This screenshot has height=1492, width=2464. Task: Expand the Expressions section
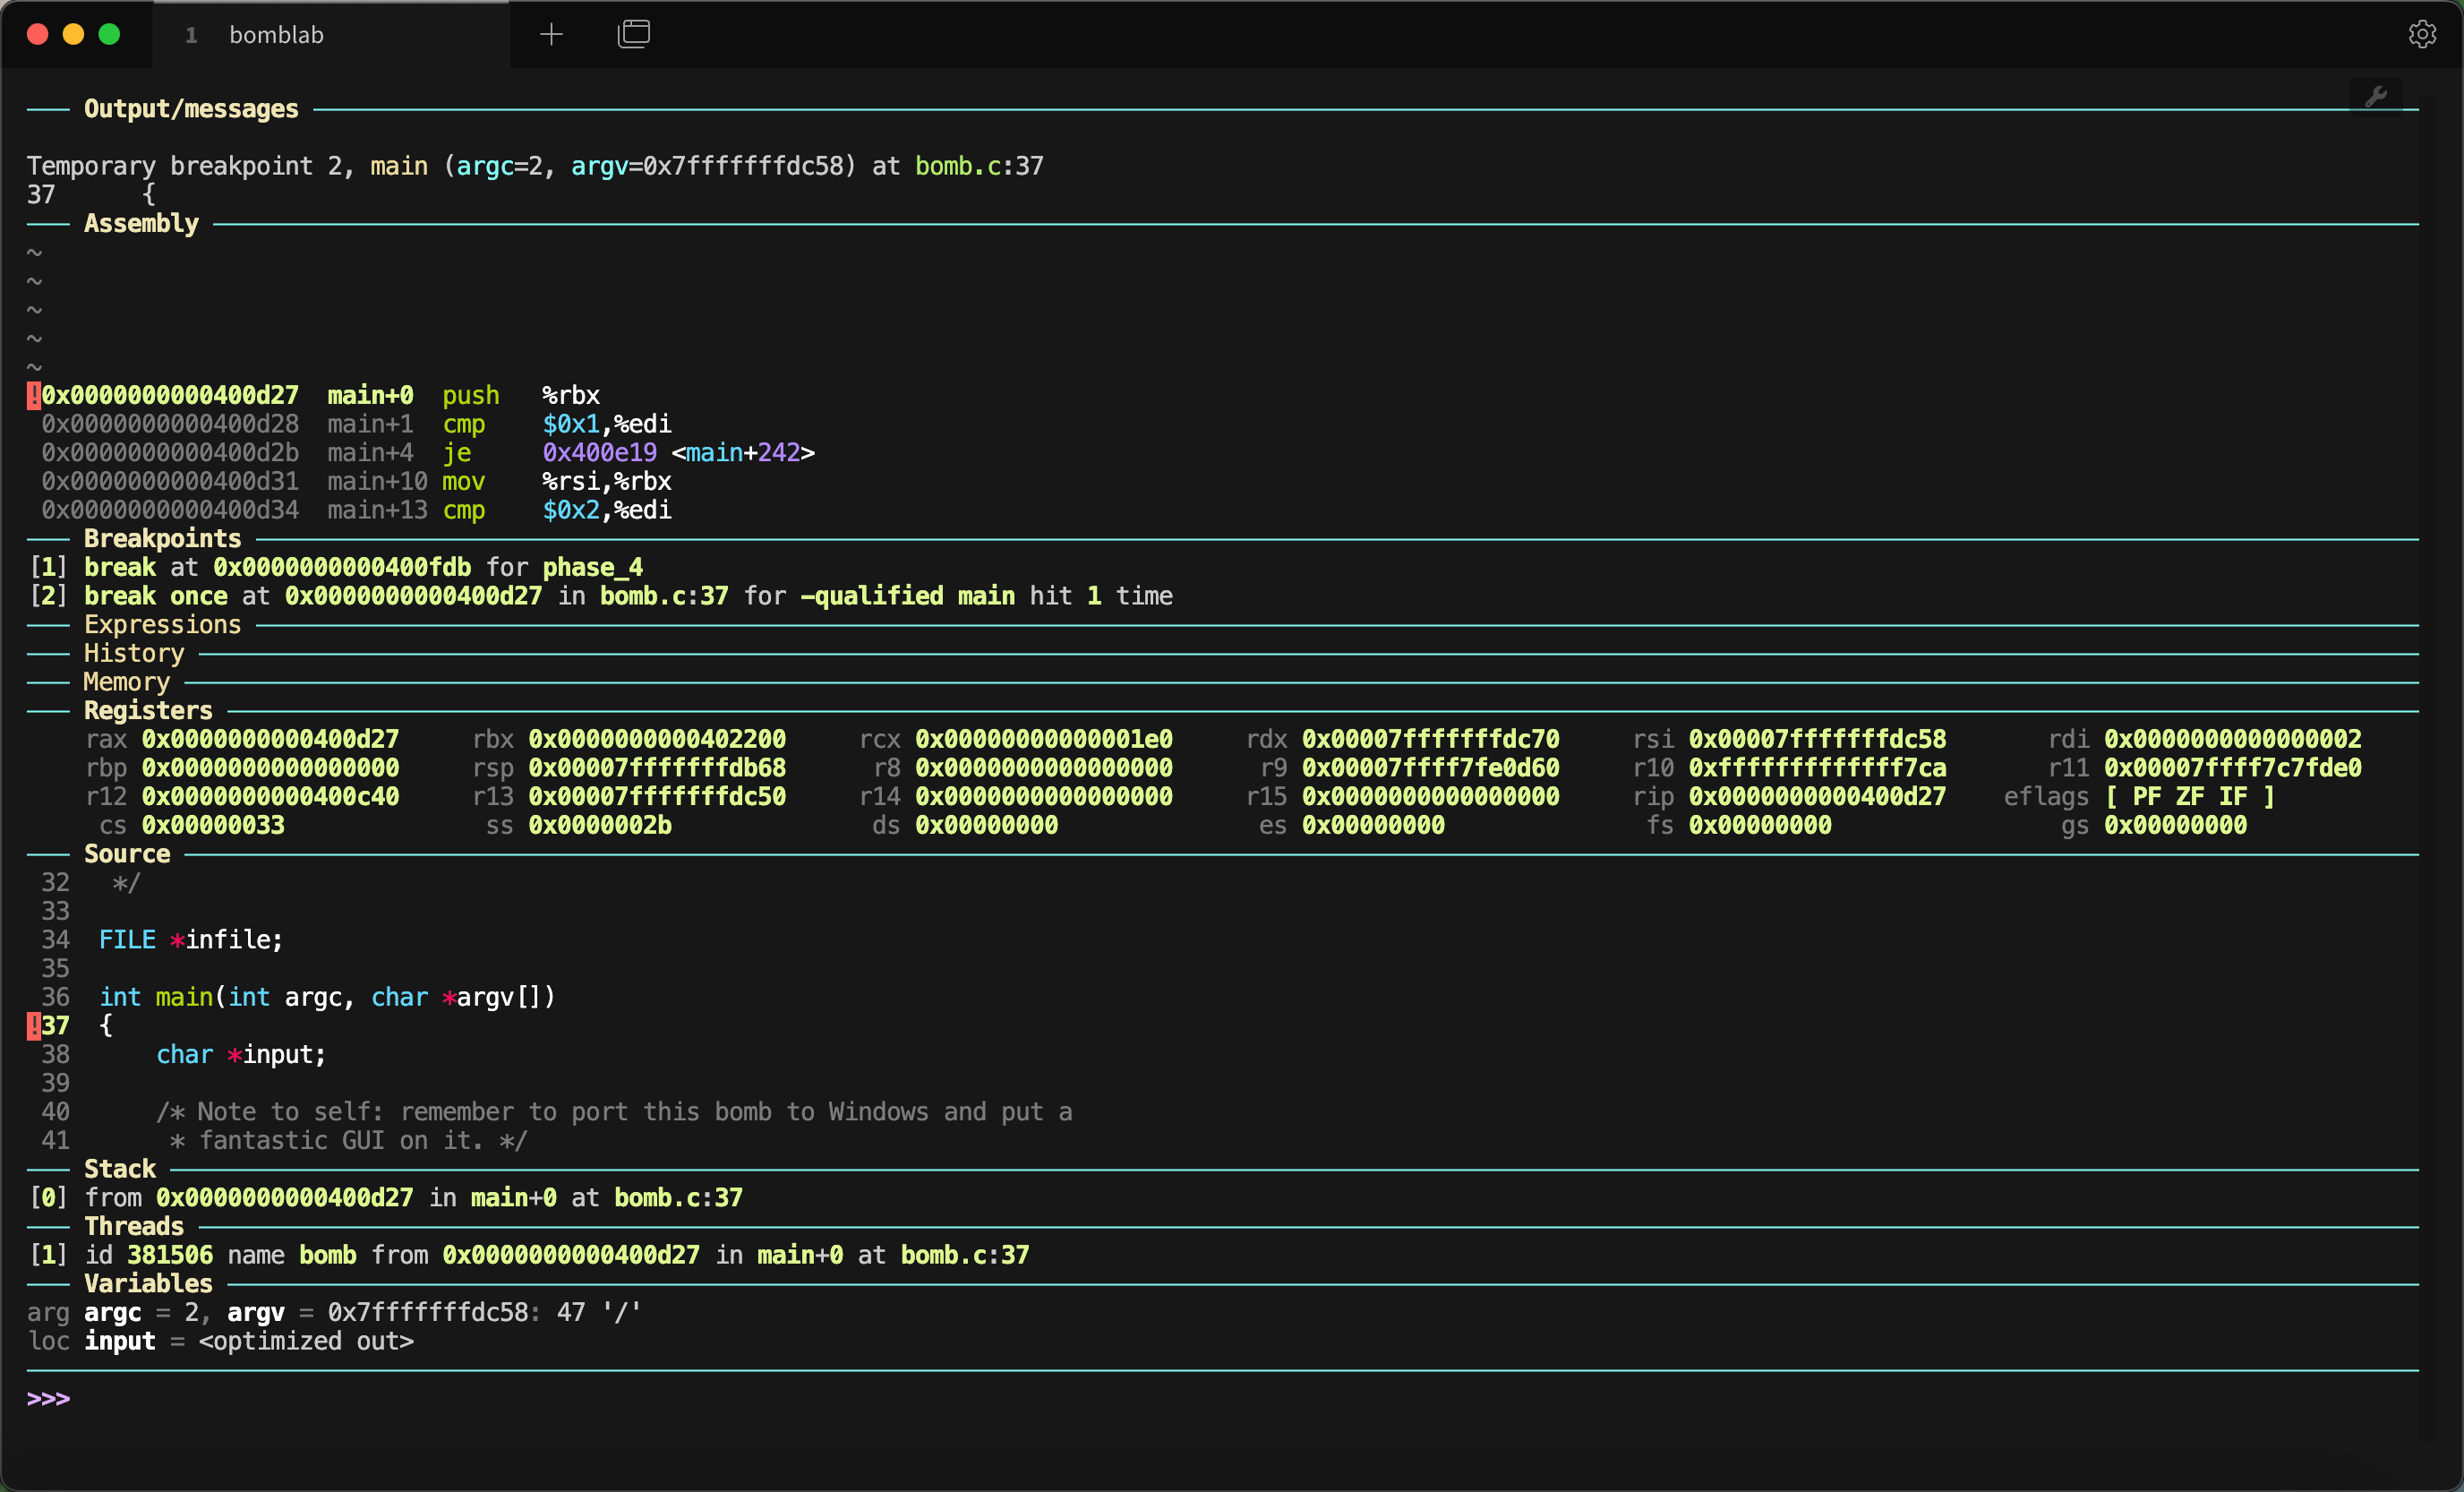pyautogui.click(x=162, y=624)
